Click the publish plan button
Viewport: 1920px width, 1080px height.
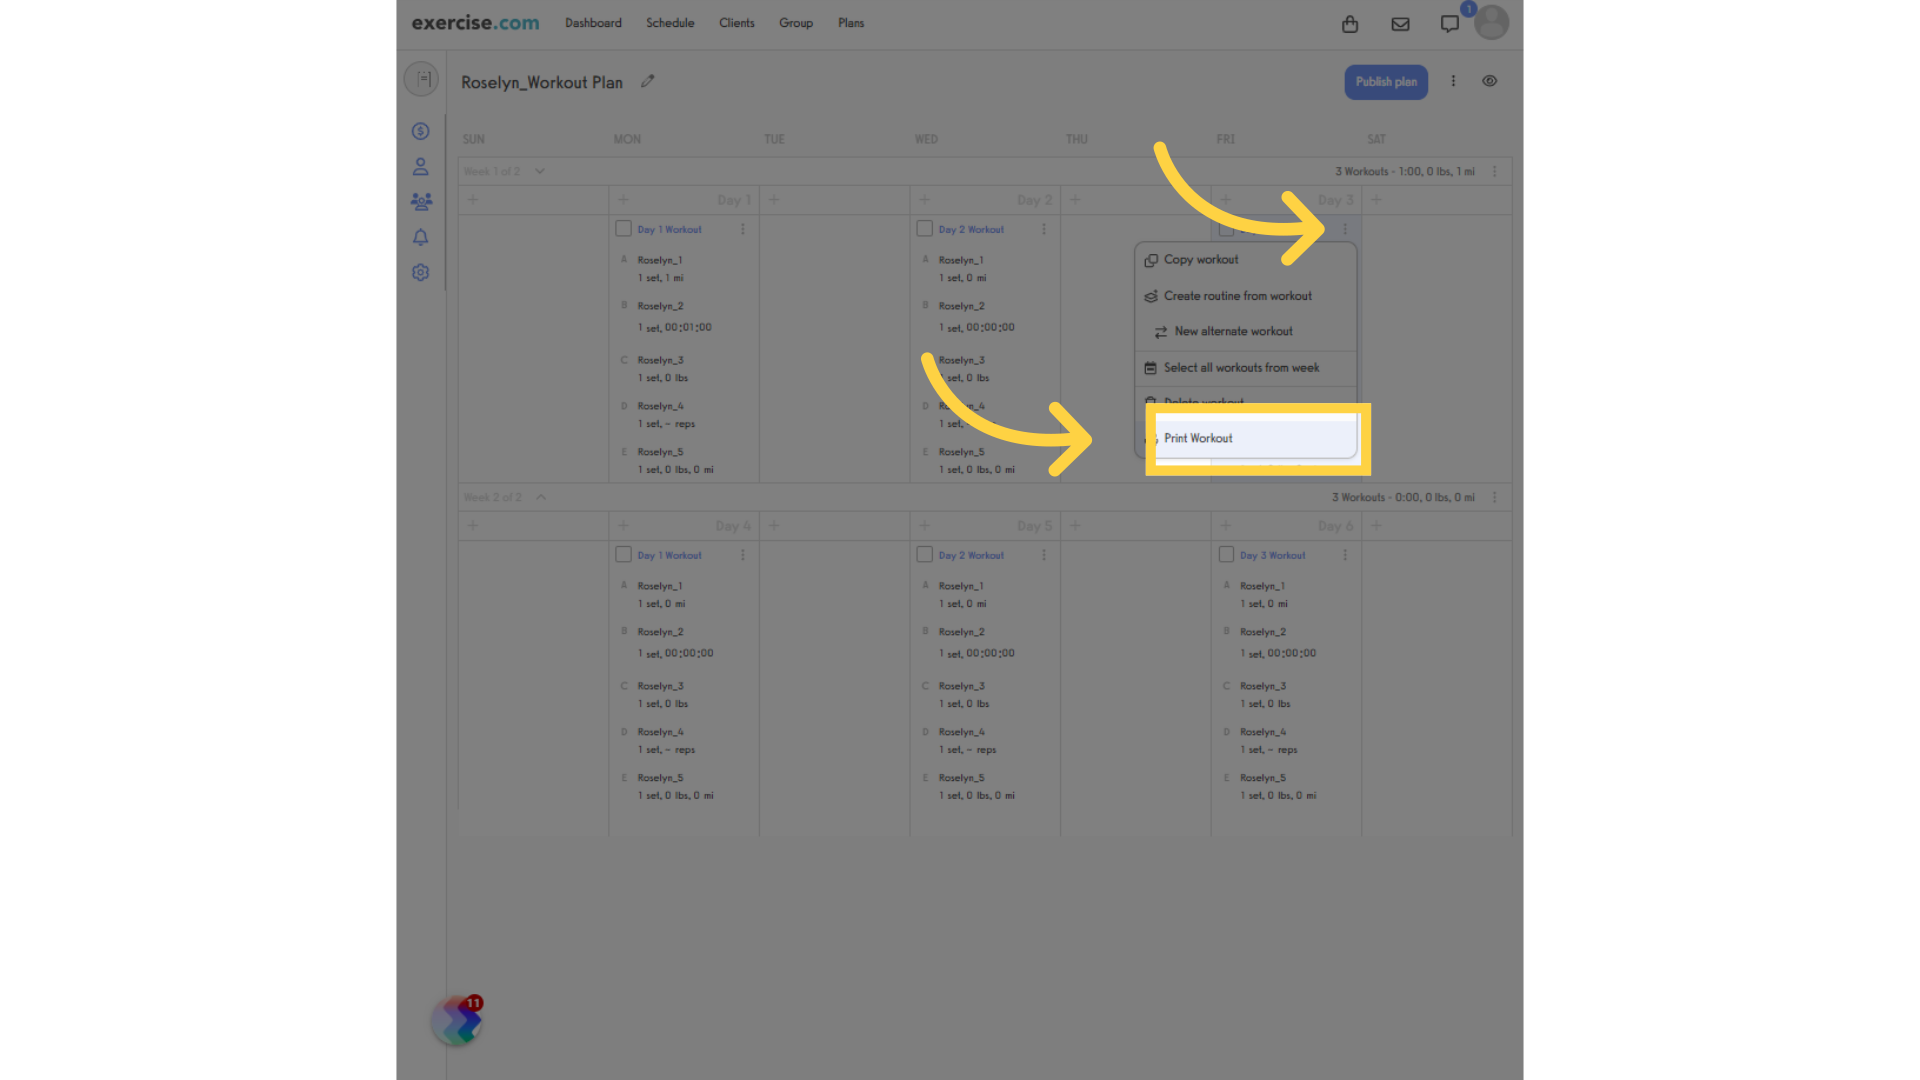tap(1386, 82)
